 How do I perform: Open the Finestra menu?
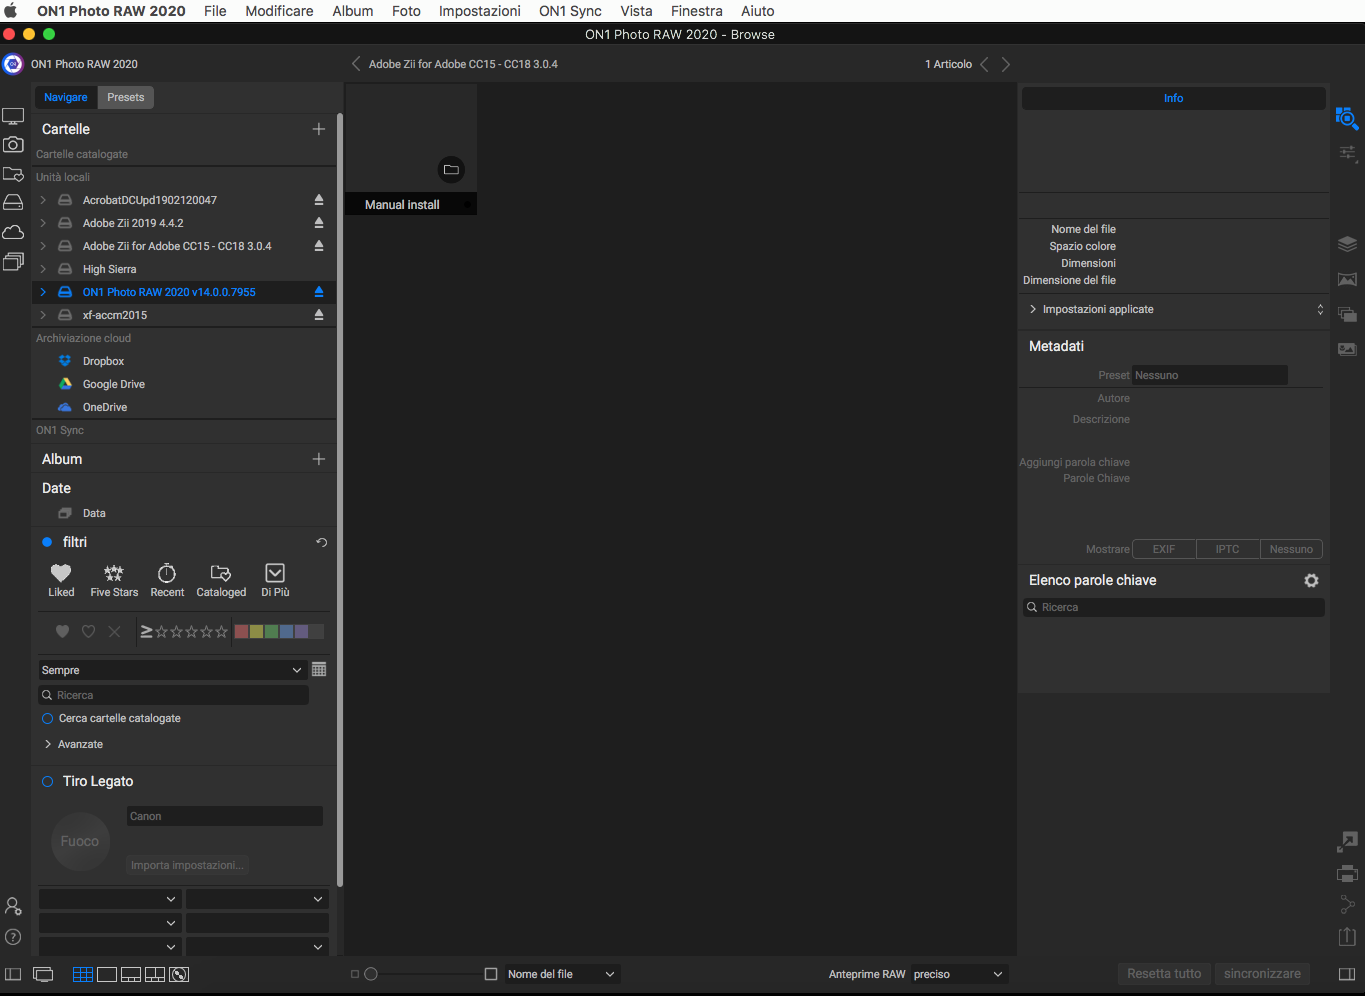pyautogui.click(x=697, y=11)
